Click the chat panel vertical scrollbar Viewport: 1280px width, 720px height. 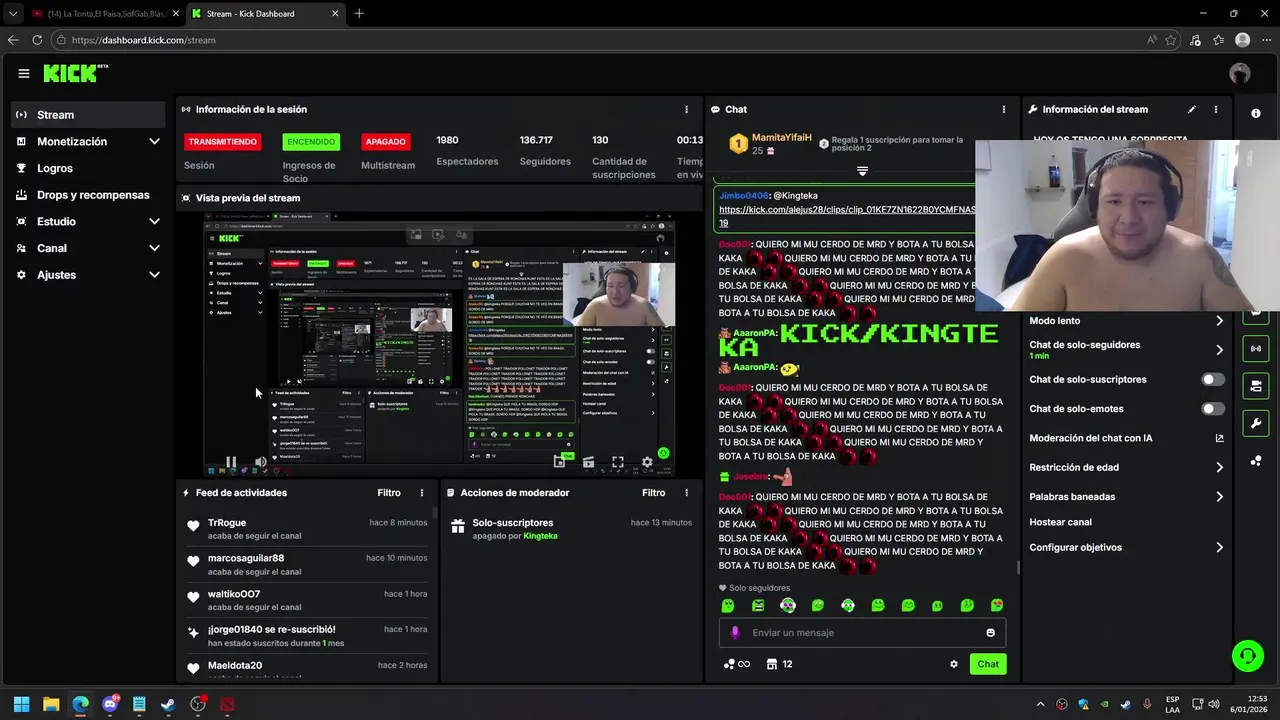pyautogui.click(x=1018, y=566)
